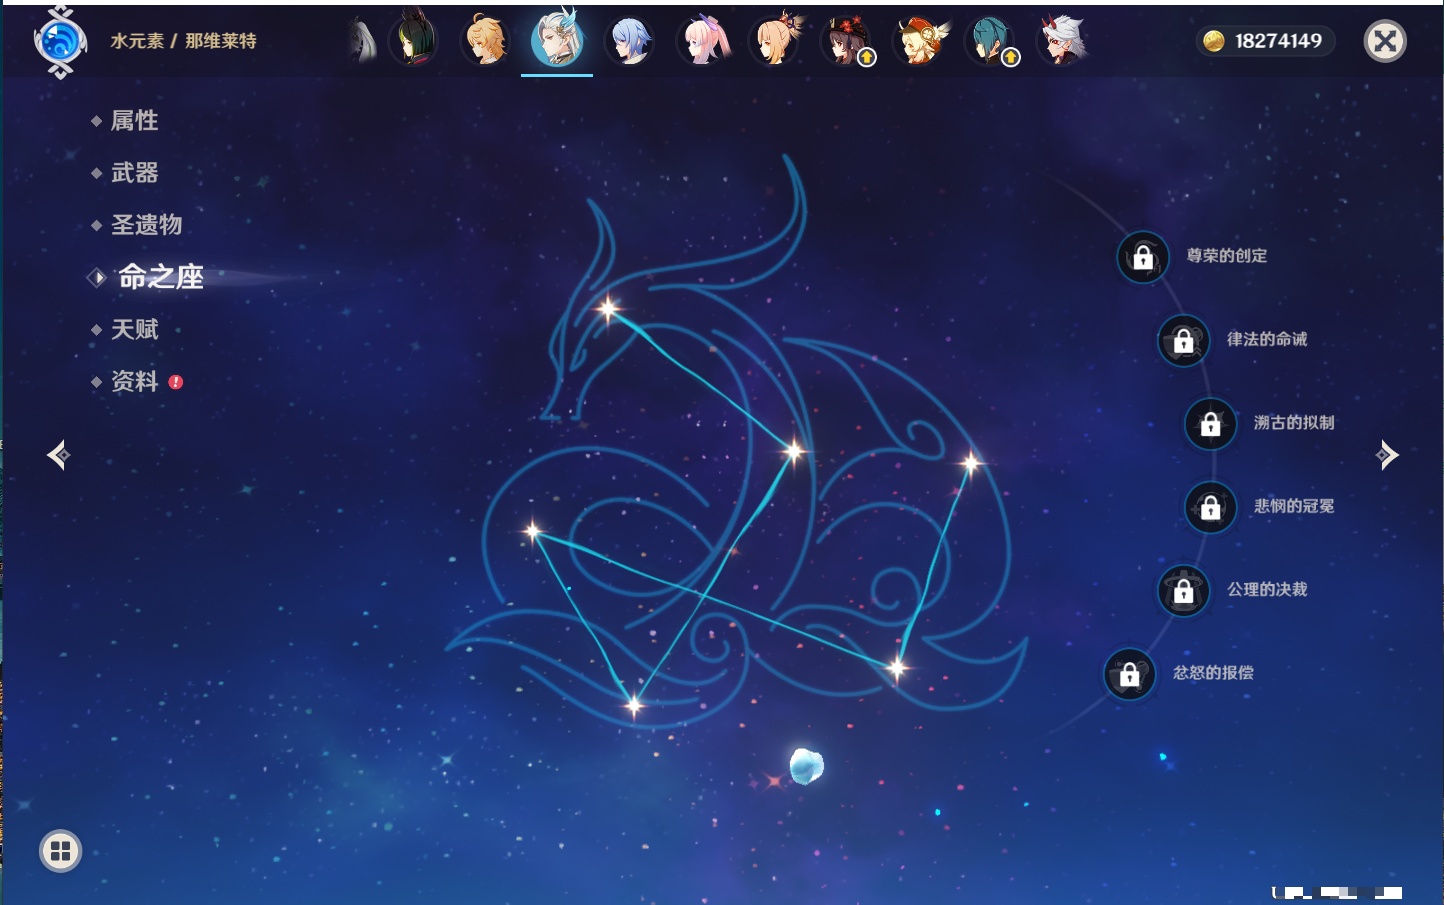This screenshot has width=1444, height=905.
Task: Click the yellow upgrade arrow on Xiao
Action: pos(1011,57)
